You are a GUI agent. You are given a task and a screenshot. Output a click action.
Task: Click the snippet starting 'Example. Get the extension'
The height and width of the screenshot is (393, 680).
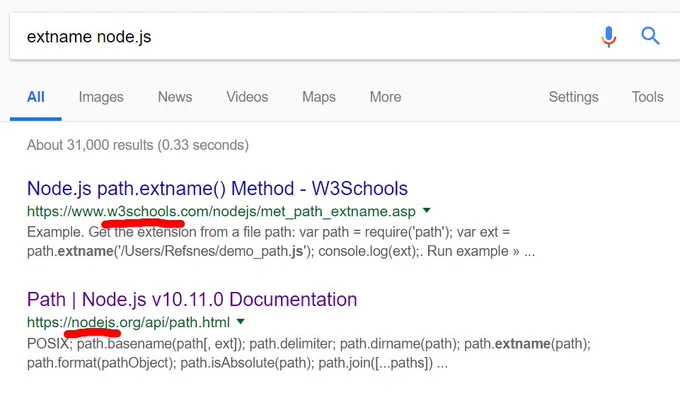[x=281, y=242]
